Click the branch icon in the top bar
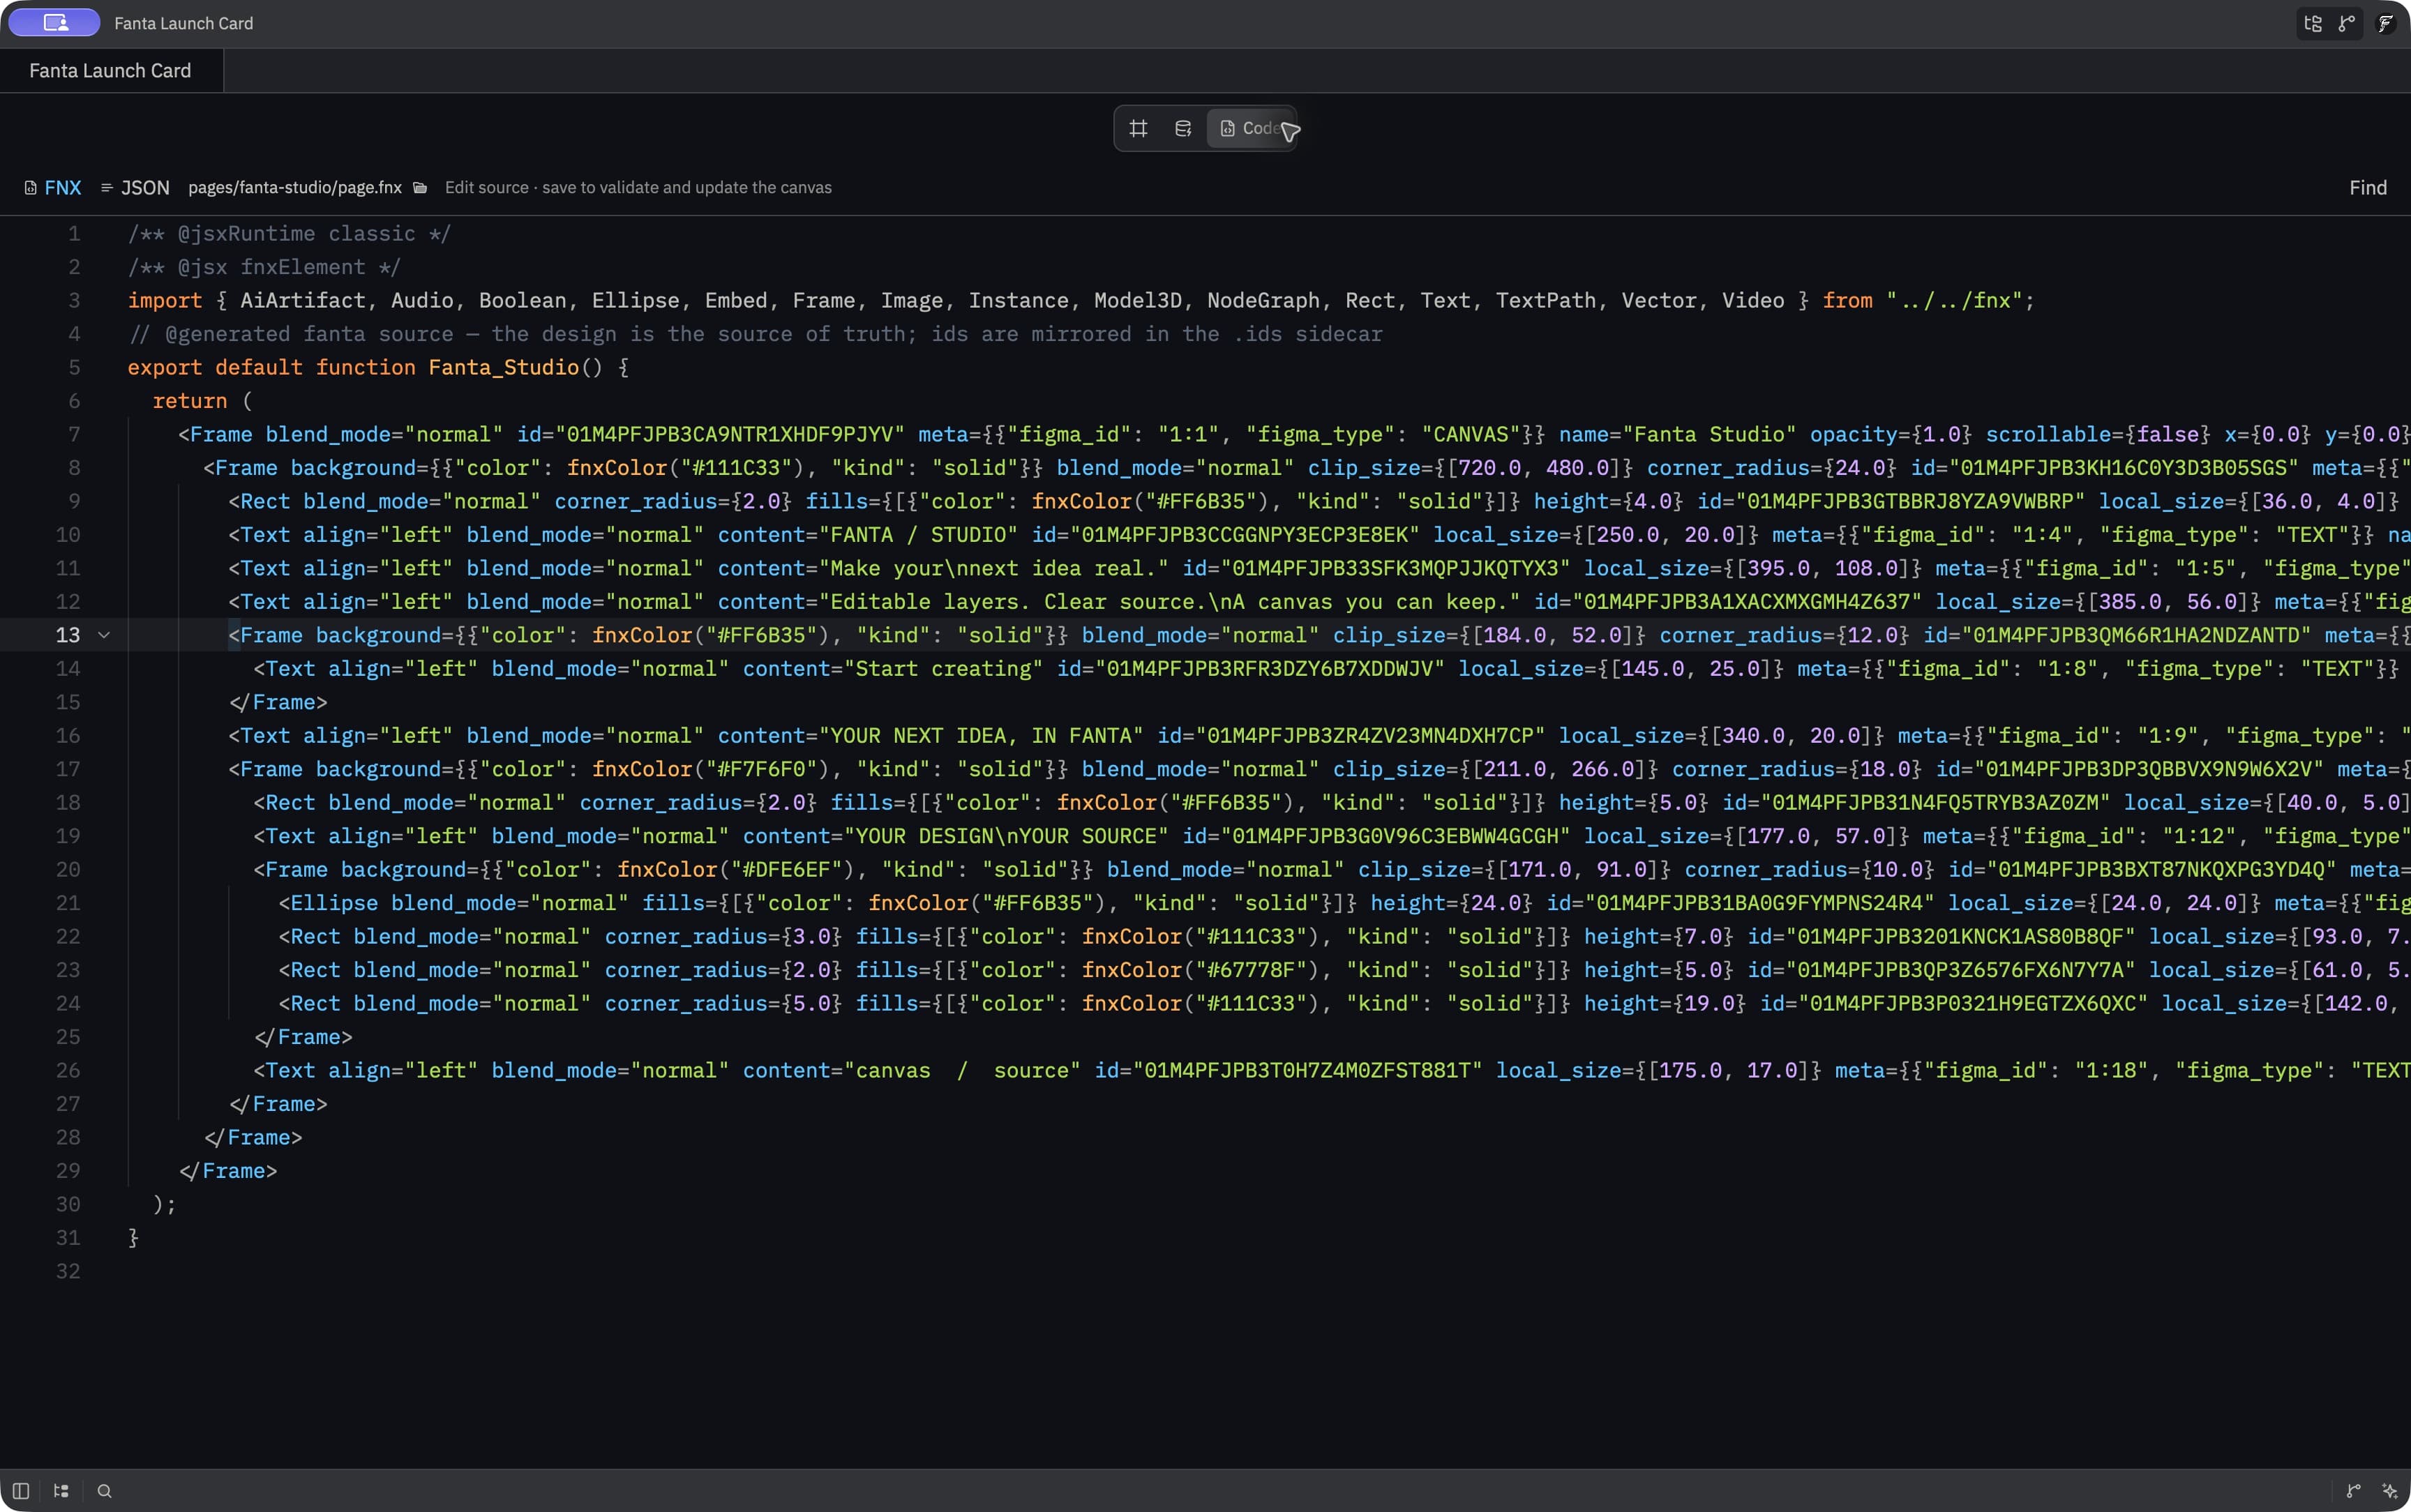This screenshot has width=2411, height=1512. click(2346, 23)
